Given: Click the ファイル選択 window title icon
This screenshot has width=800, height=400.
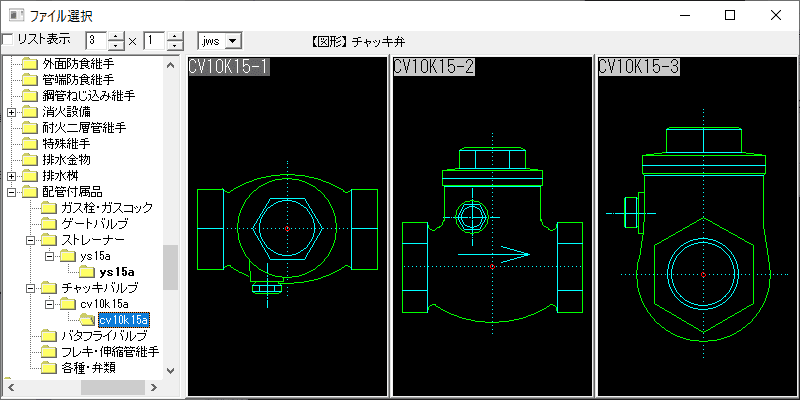Looking at the screenshot, I should [17, 15].
